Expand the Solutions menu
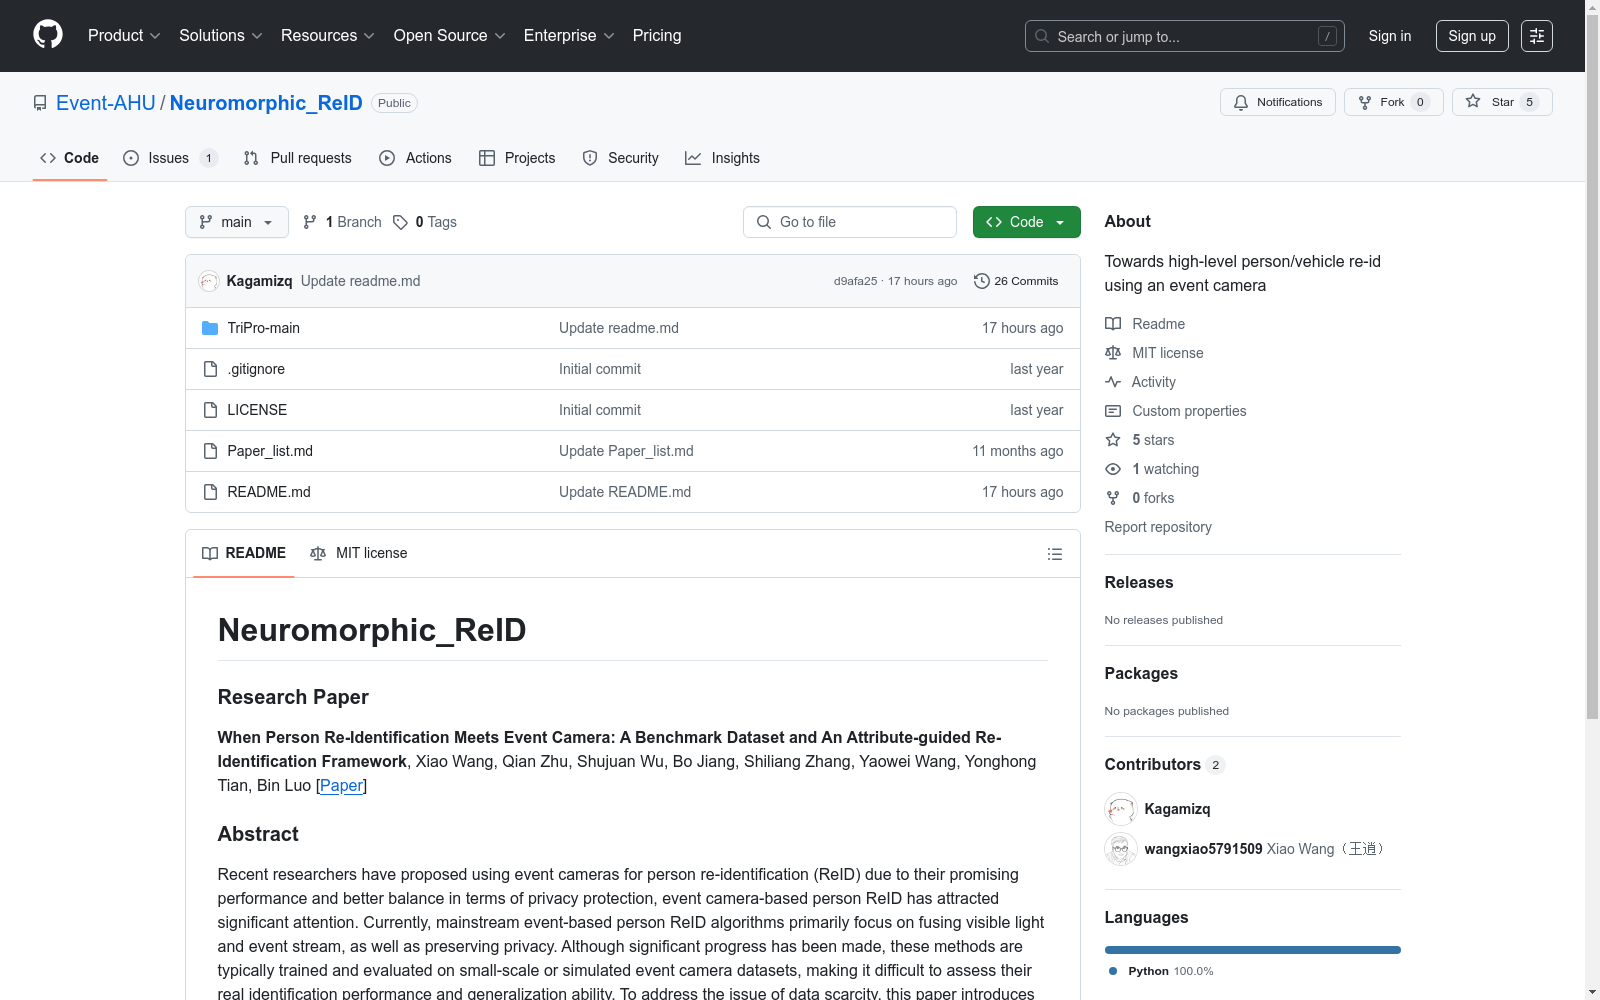This screenshot has width=1600, height=1000. (x=221, y=36)
